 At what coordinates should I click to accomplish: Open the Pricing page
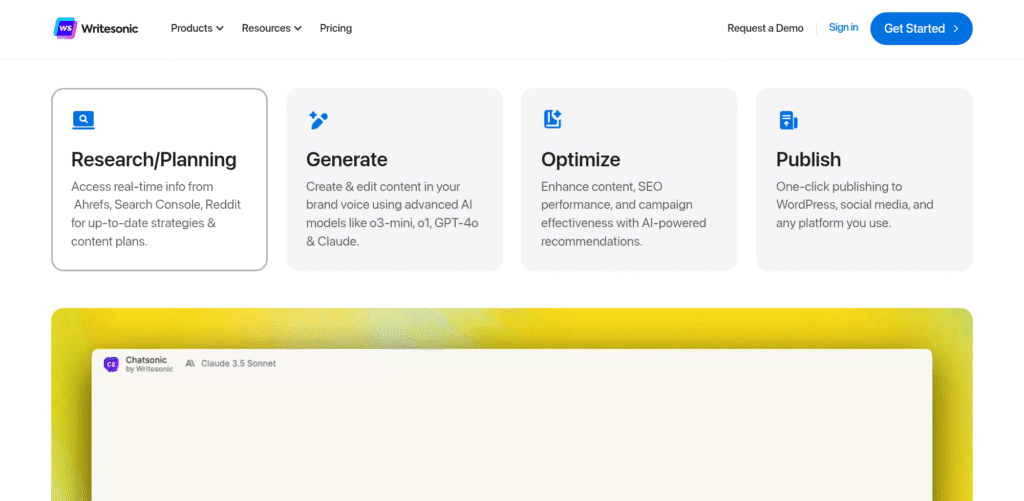pos(336,28)
